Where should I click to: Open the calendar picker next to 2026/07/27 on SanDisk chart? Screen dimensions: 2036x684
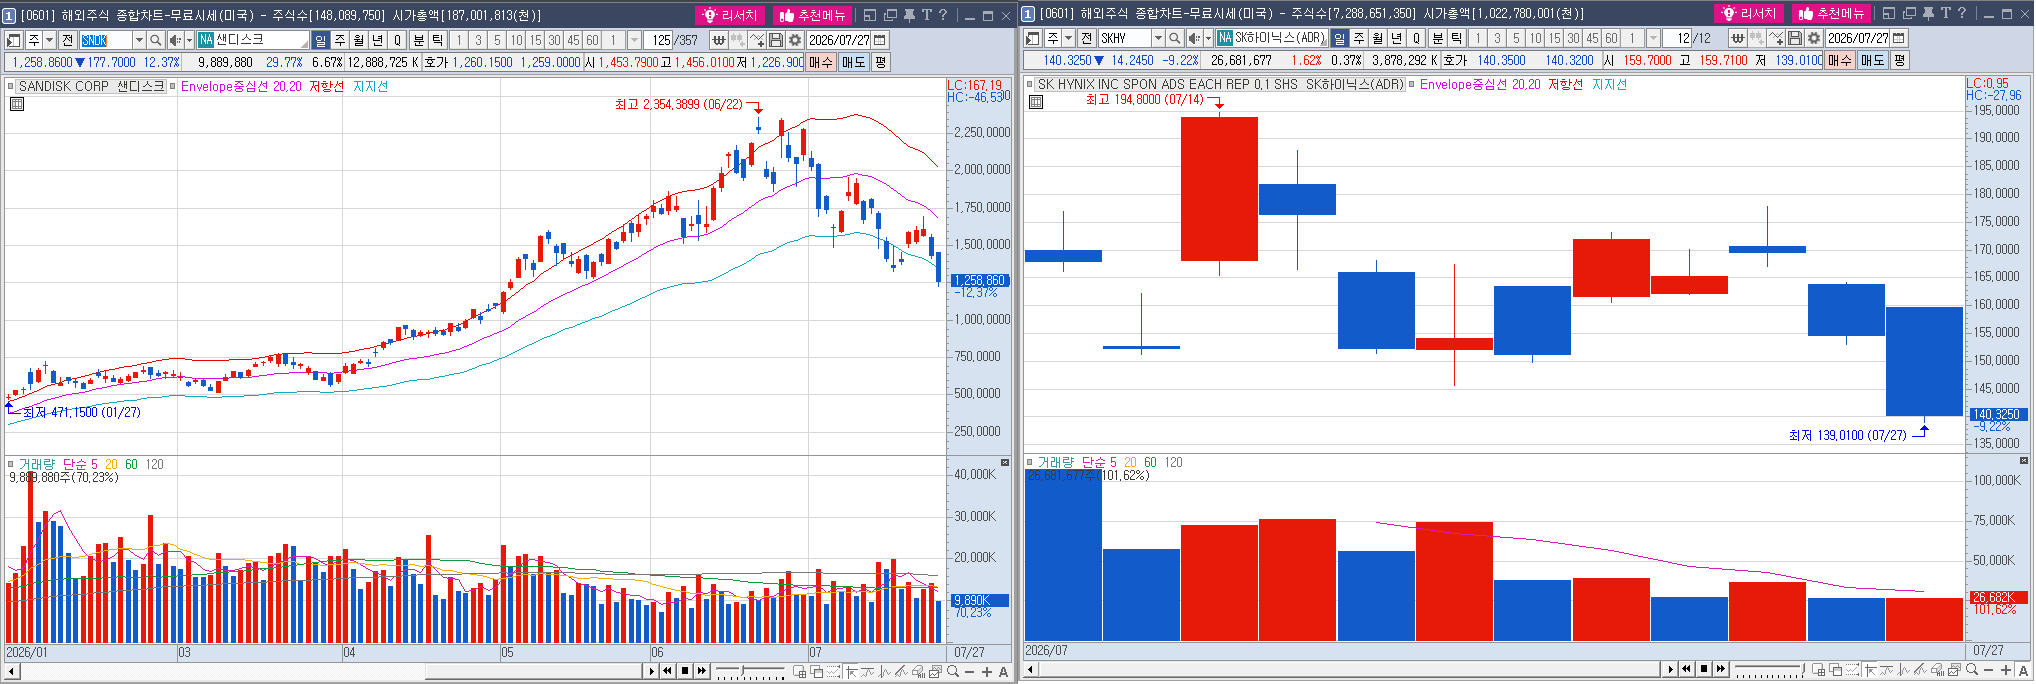[880, 40]
